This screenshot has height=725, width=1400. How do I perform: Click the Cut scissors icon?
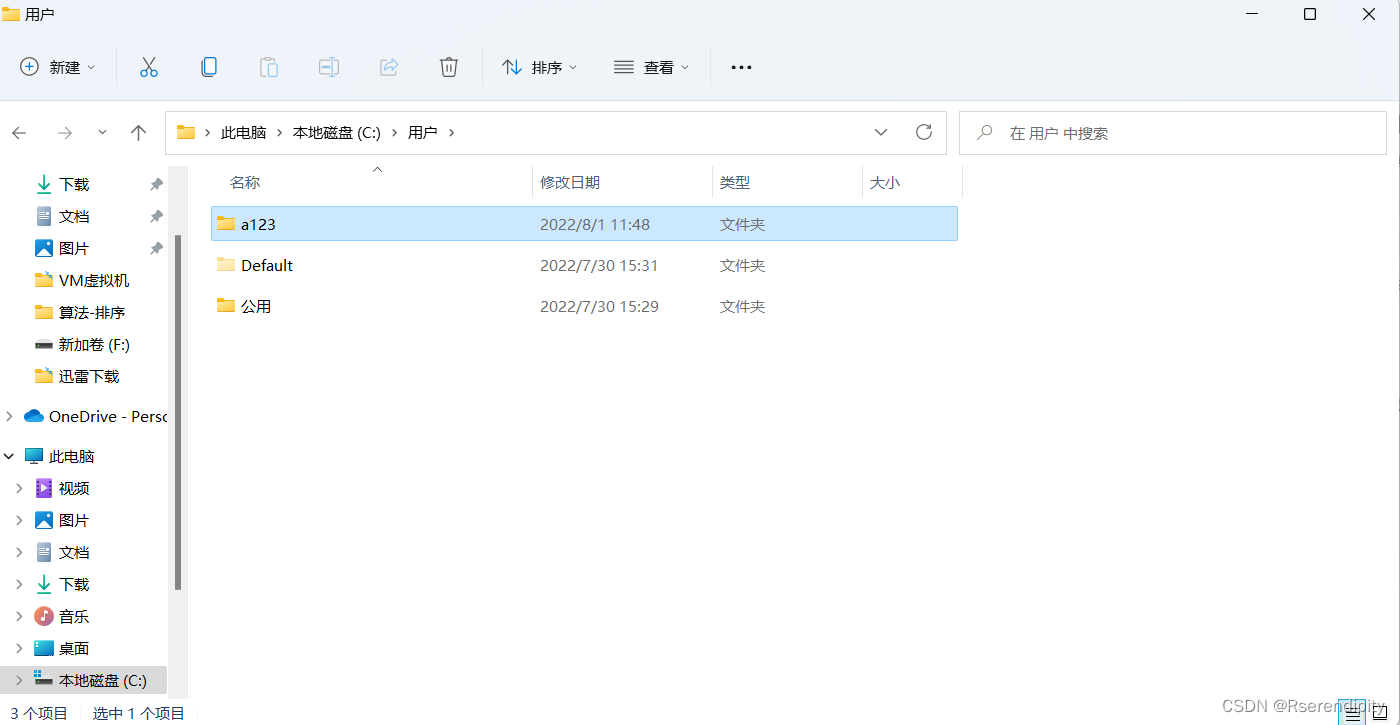click(149, 67)
